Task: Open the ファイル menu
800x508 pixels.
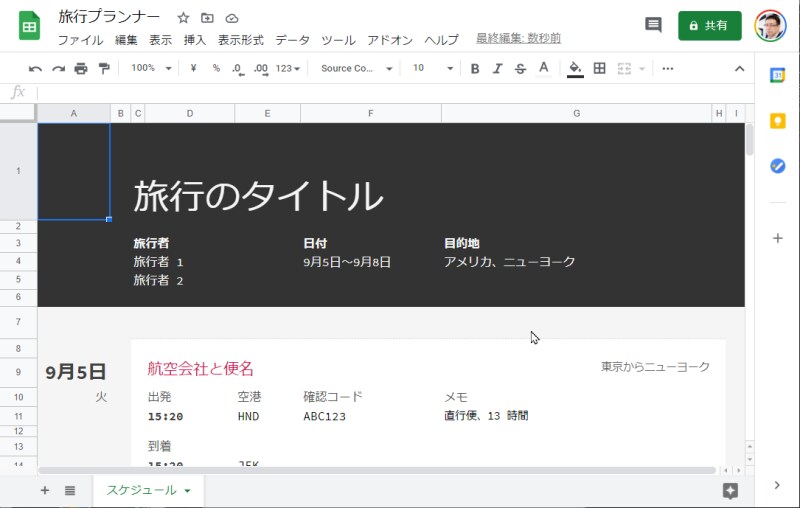Action: click(80, 40)
